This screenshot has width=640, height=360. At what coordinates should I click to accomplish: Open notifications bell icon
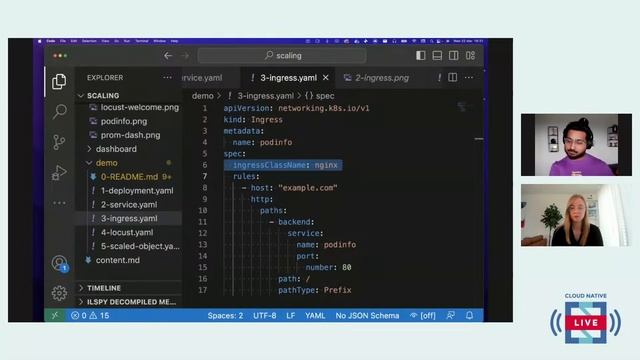pos(469,316)
